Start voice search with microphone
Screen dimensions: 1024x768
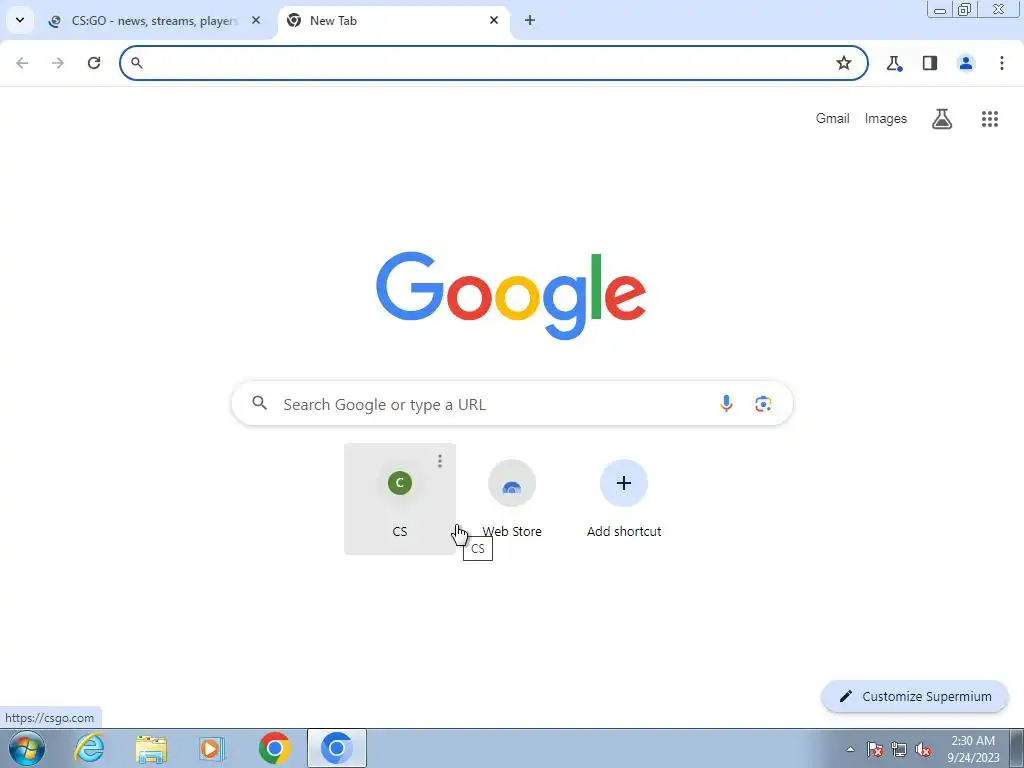point(726,404)
